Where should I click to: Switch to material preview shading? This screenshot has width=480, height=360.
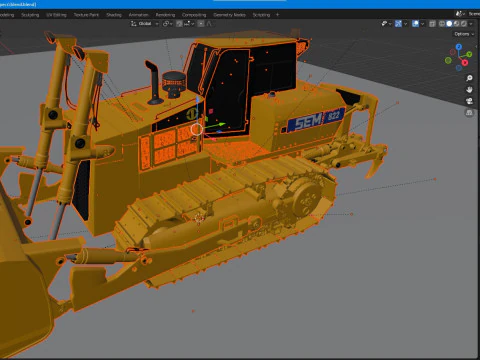coord(457,24)
